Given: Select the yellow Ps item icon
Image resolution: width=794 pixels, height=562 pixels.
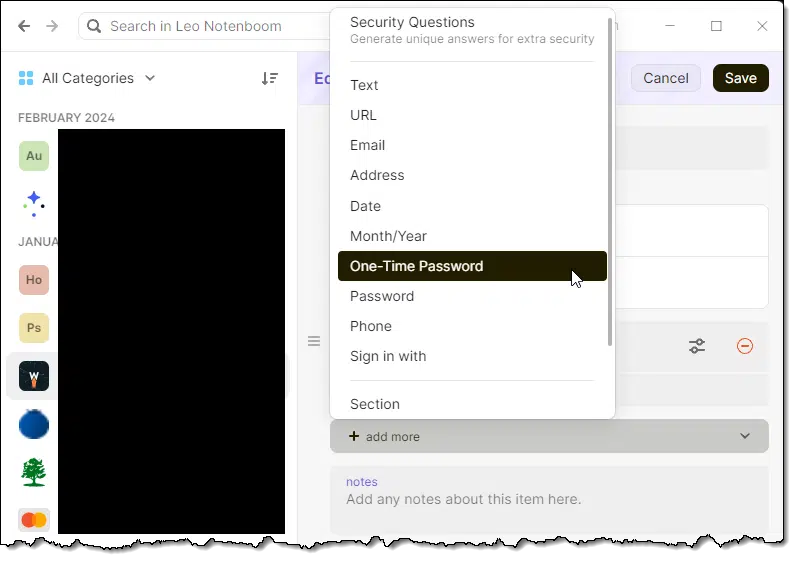Looking at the screenshot, I should [x=34, y=328].
